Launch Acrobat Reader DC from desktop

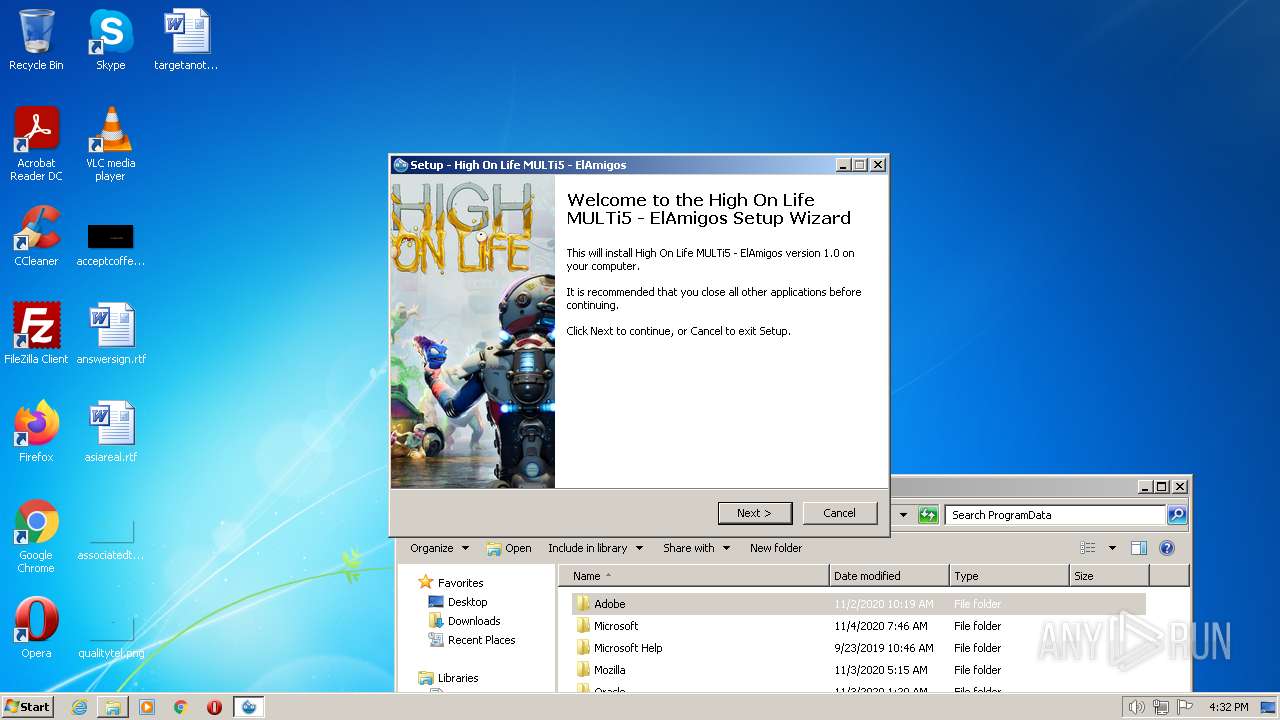click(x=36, y=144)
